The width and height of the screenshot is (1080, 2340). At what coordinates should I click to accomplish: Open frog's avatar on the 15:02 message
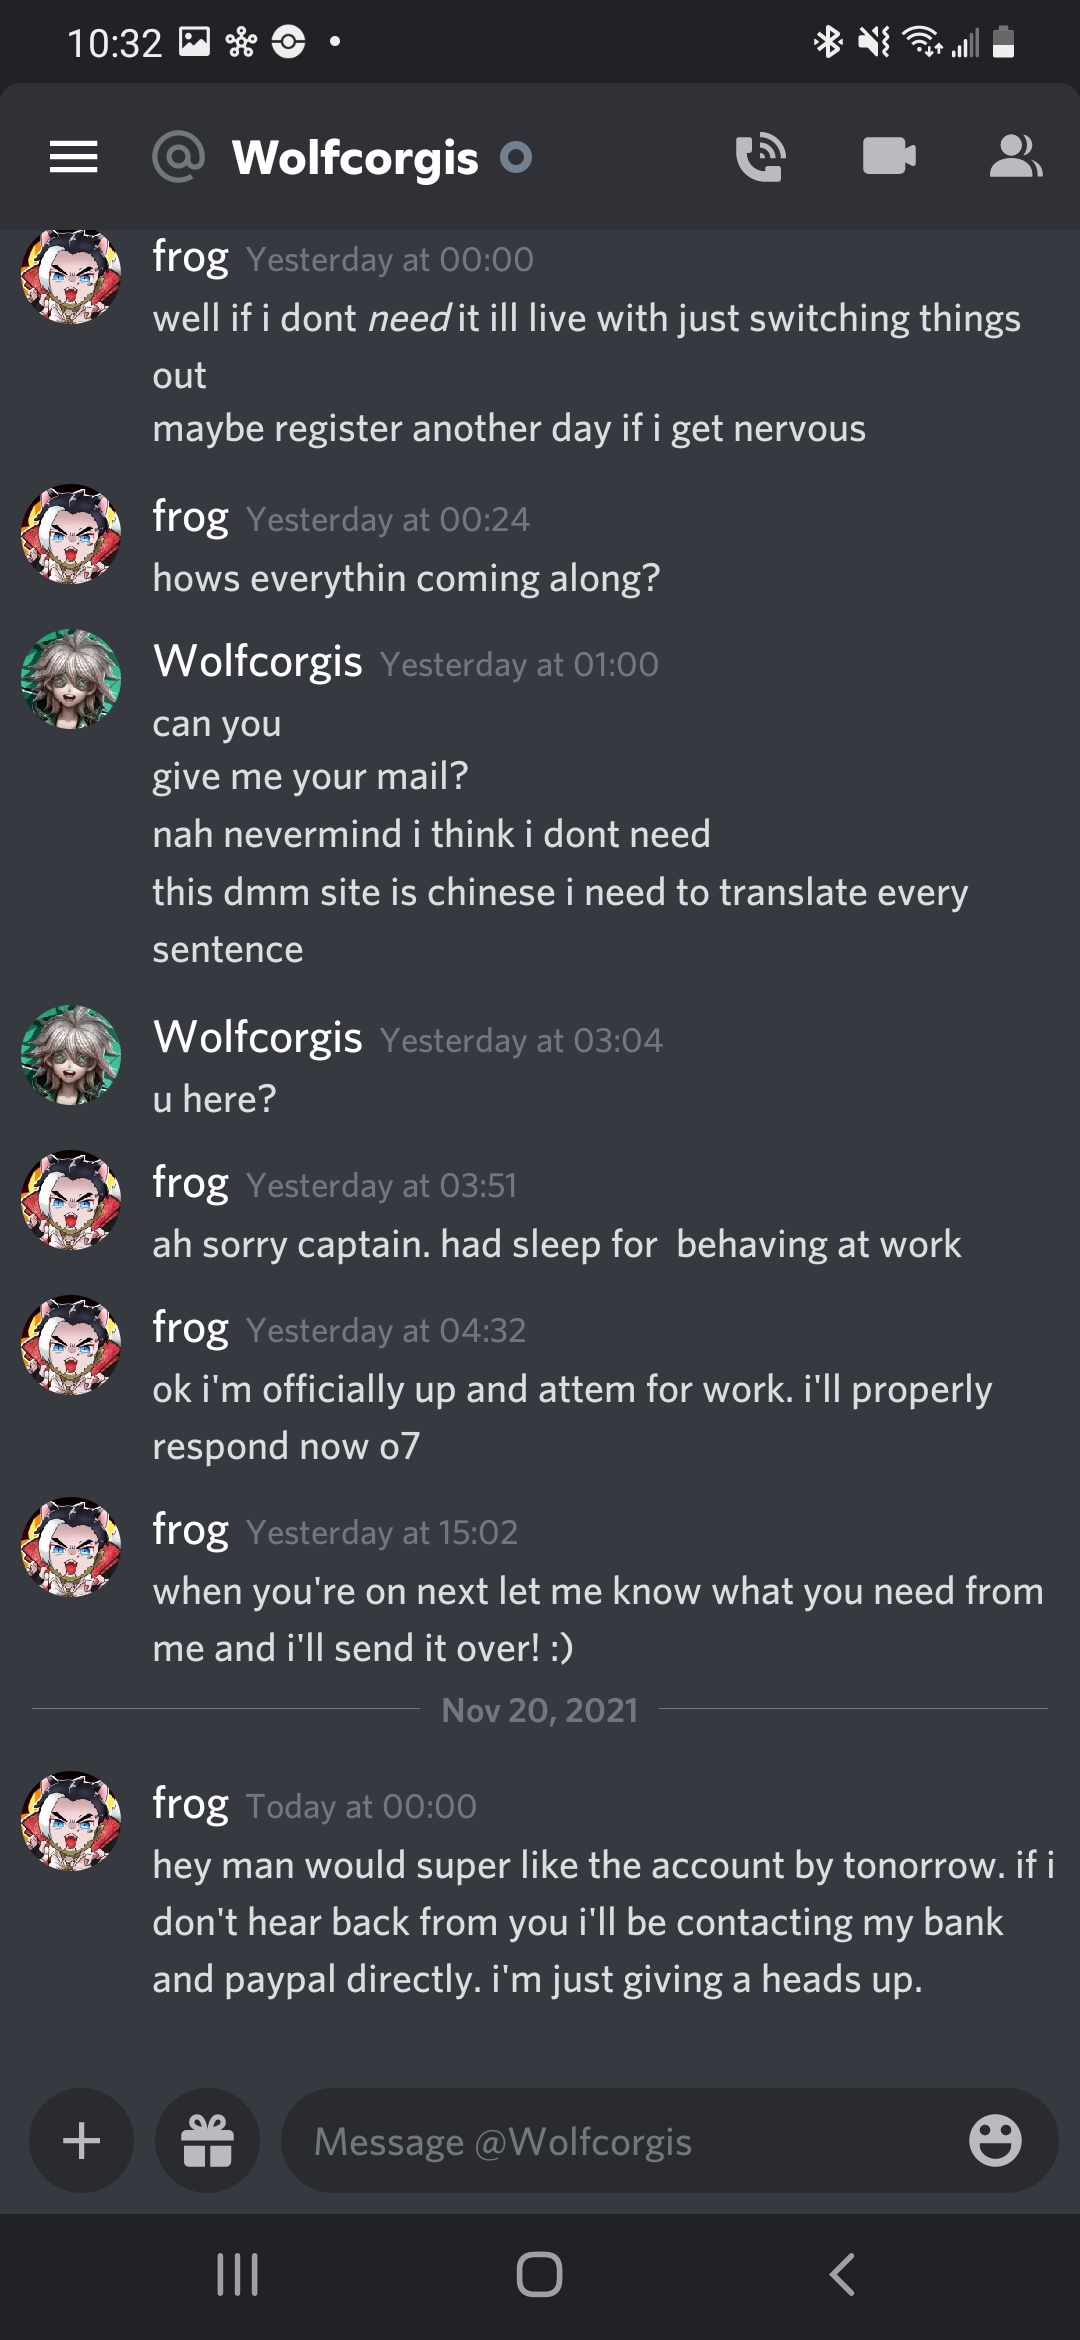click(x=71, y=1547)
